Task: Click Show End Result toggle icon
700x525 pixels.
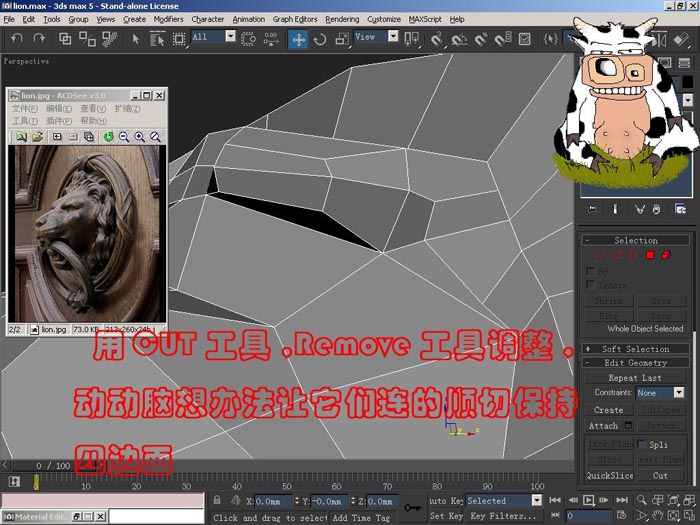Action: [615, 209]
